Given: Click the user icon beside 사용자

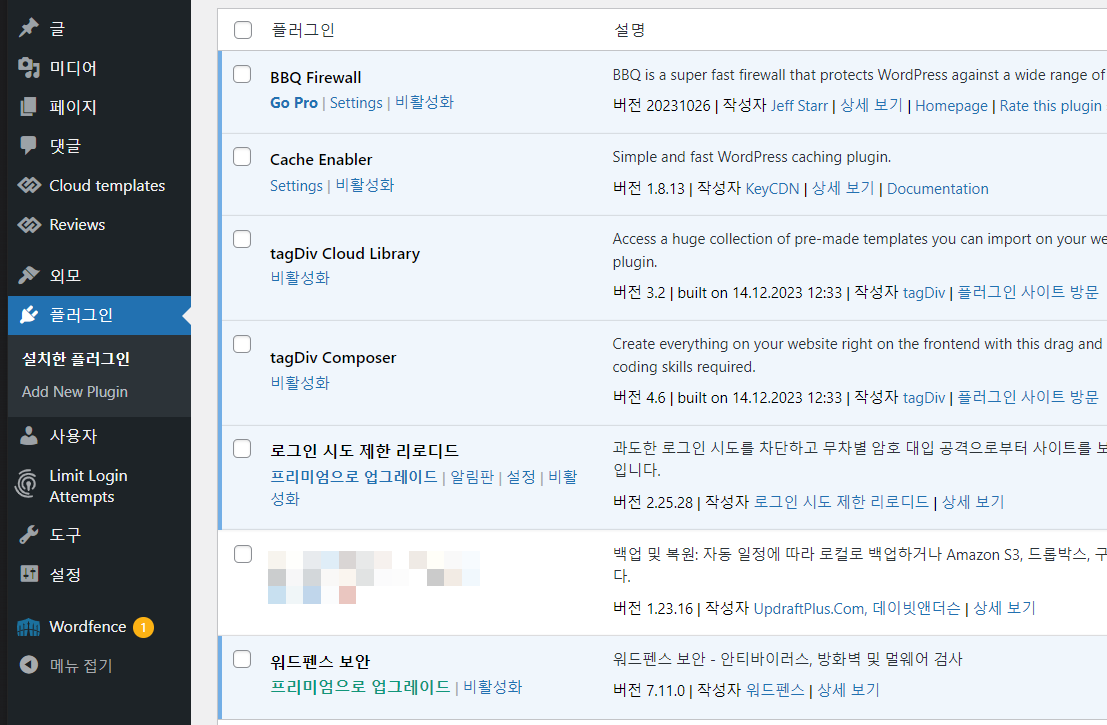Looking at the screenshot, I should (x=28, y=436).
